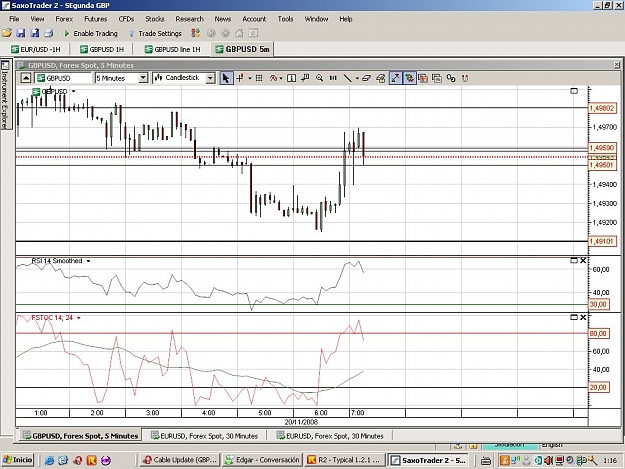Click the magnet snap icon
625x469 pixels.
pyautogui.click(x=465, y=78)
